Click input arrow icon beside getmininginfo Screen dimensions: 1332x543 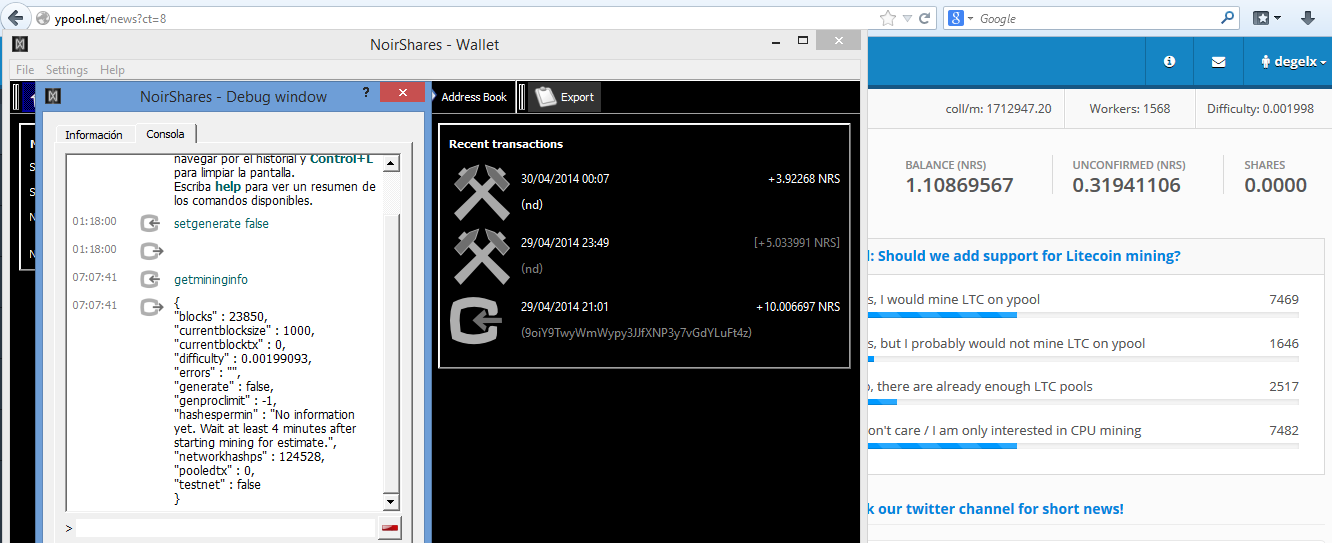click(x=151, y=279)
